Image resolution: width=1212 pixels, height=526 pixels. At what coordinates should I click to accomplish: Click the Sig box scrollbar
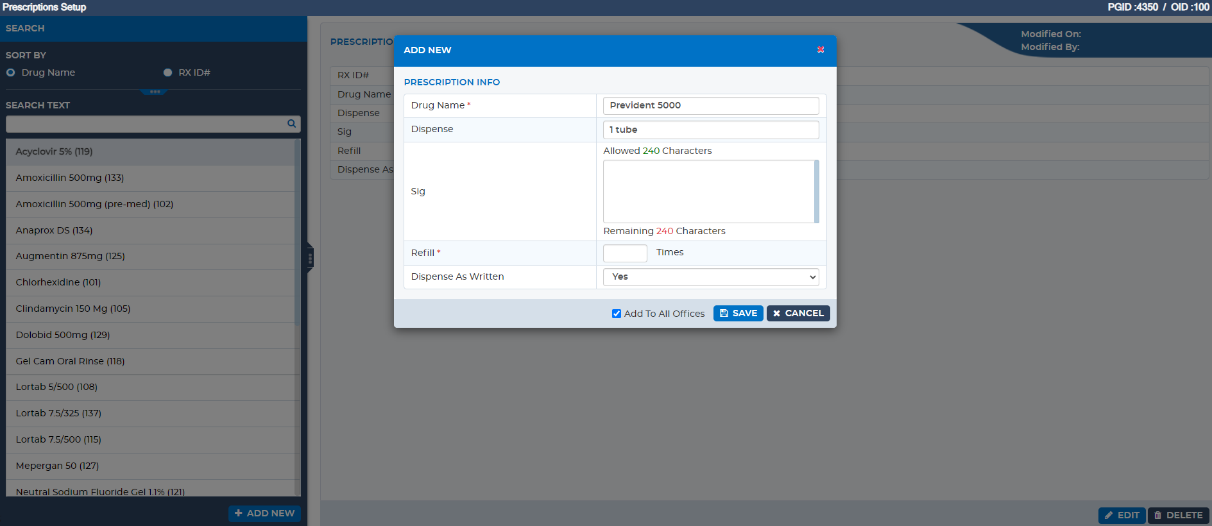(817, 191)
